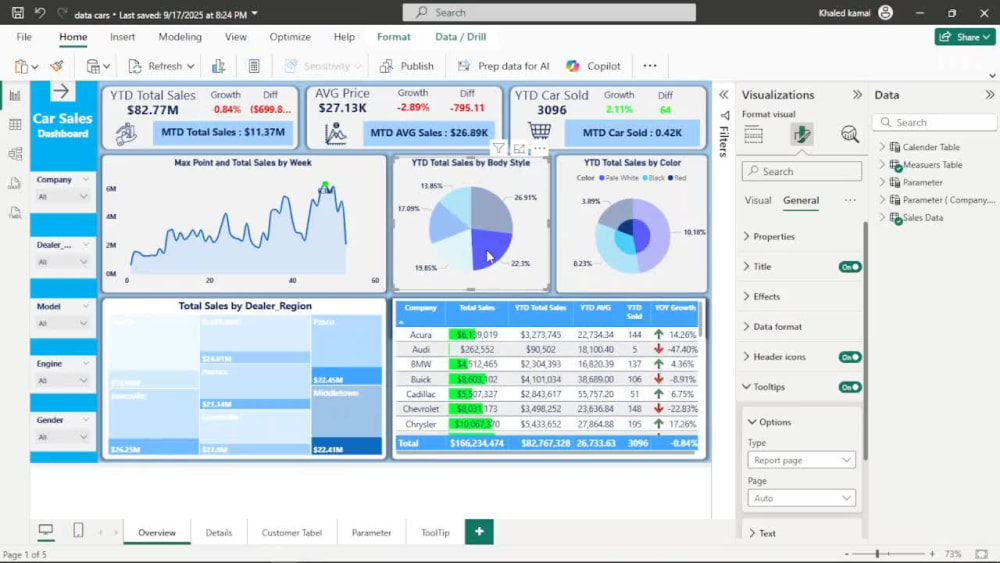This screenshot has width=1000, height=563.
Task: Click the Redo arrow icon
Action: click(x=62, y=13)
